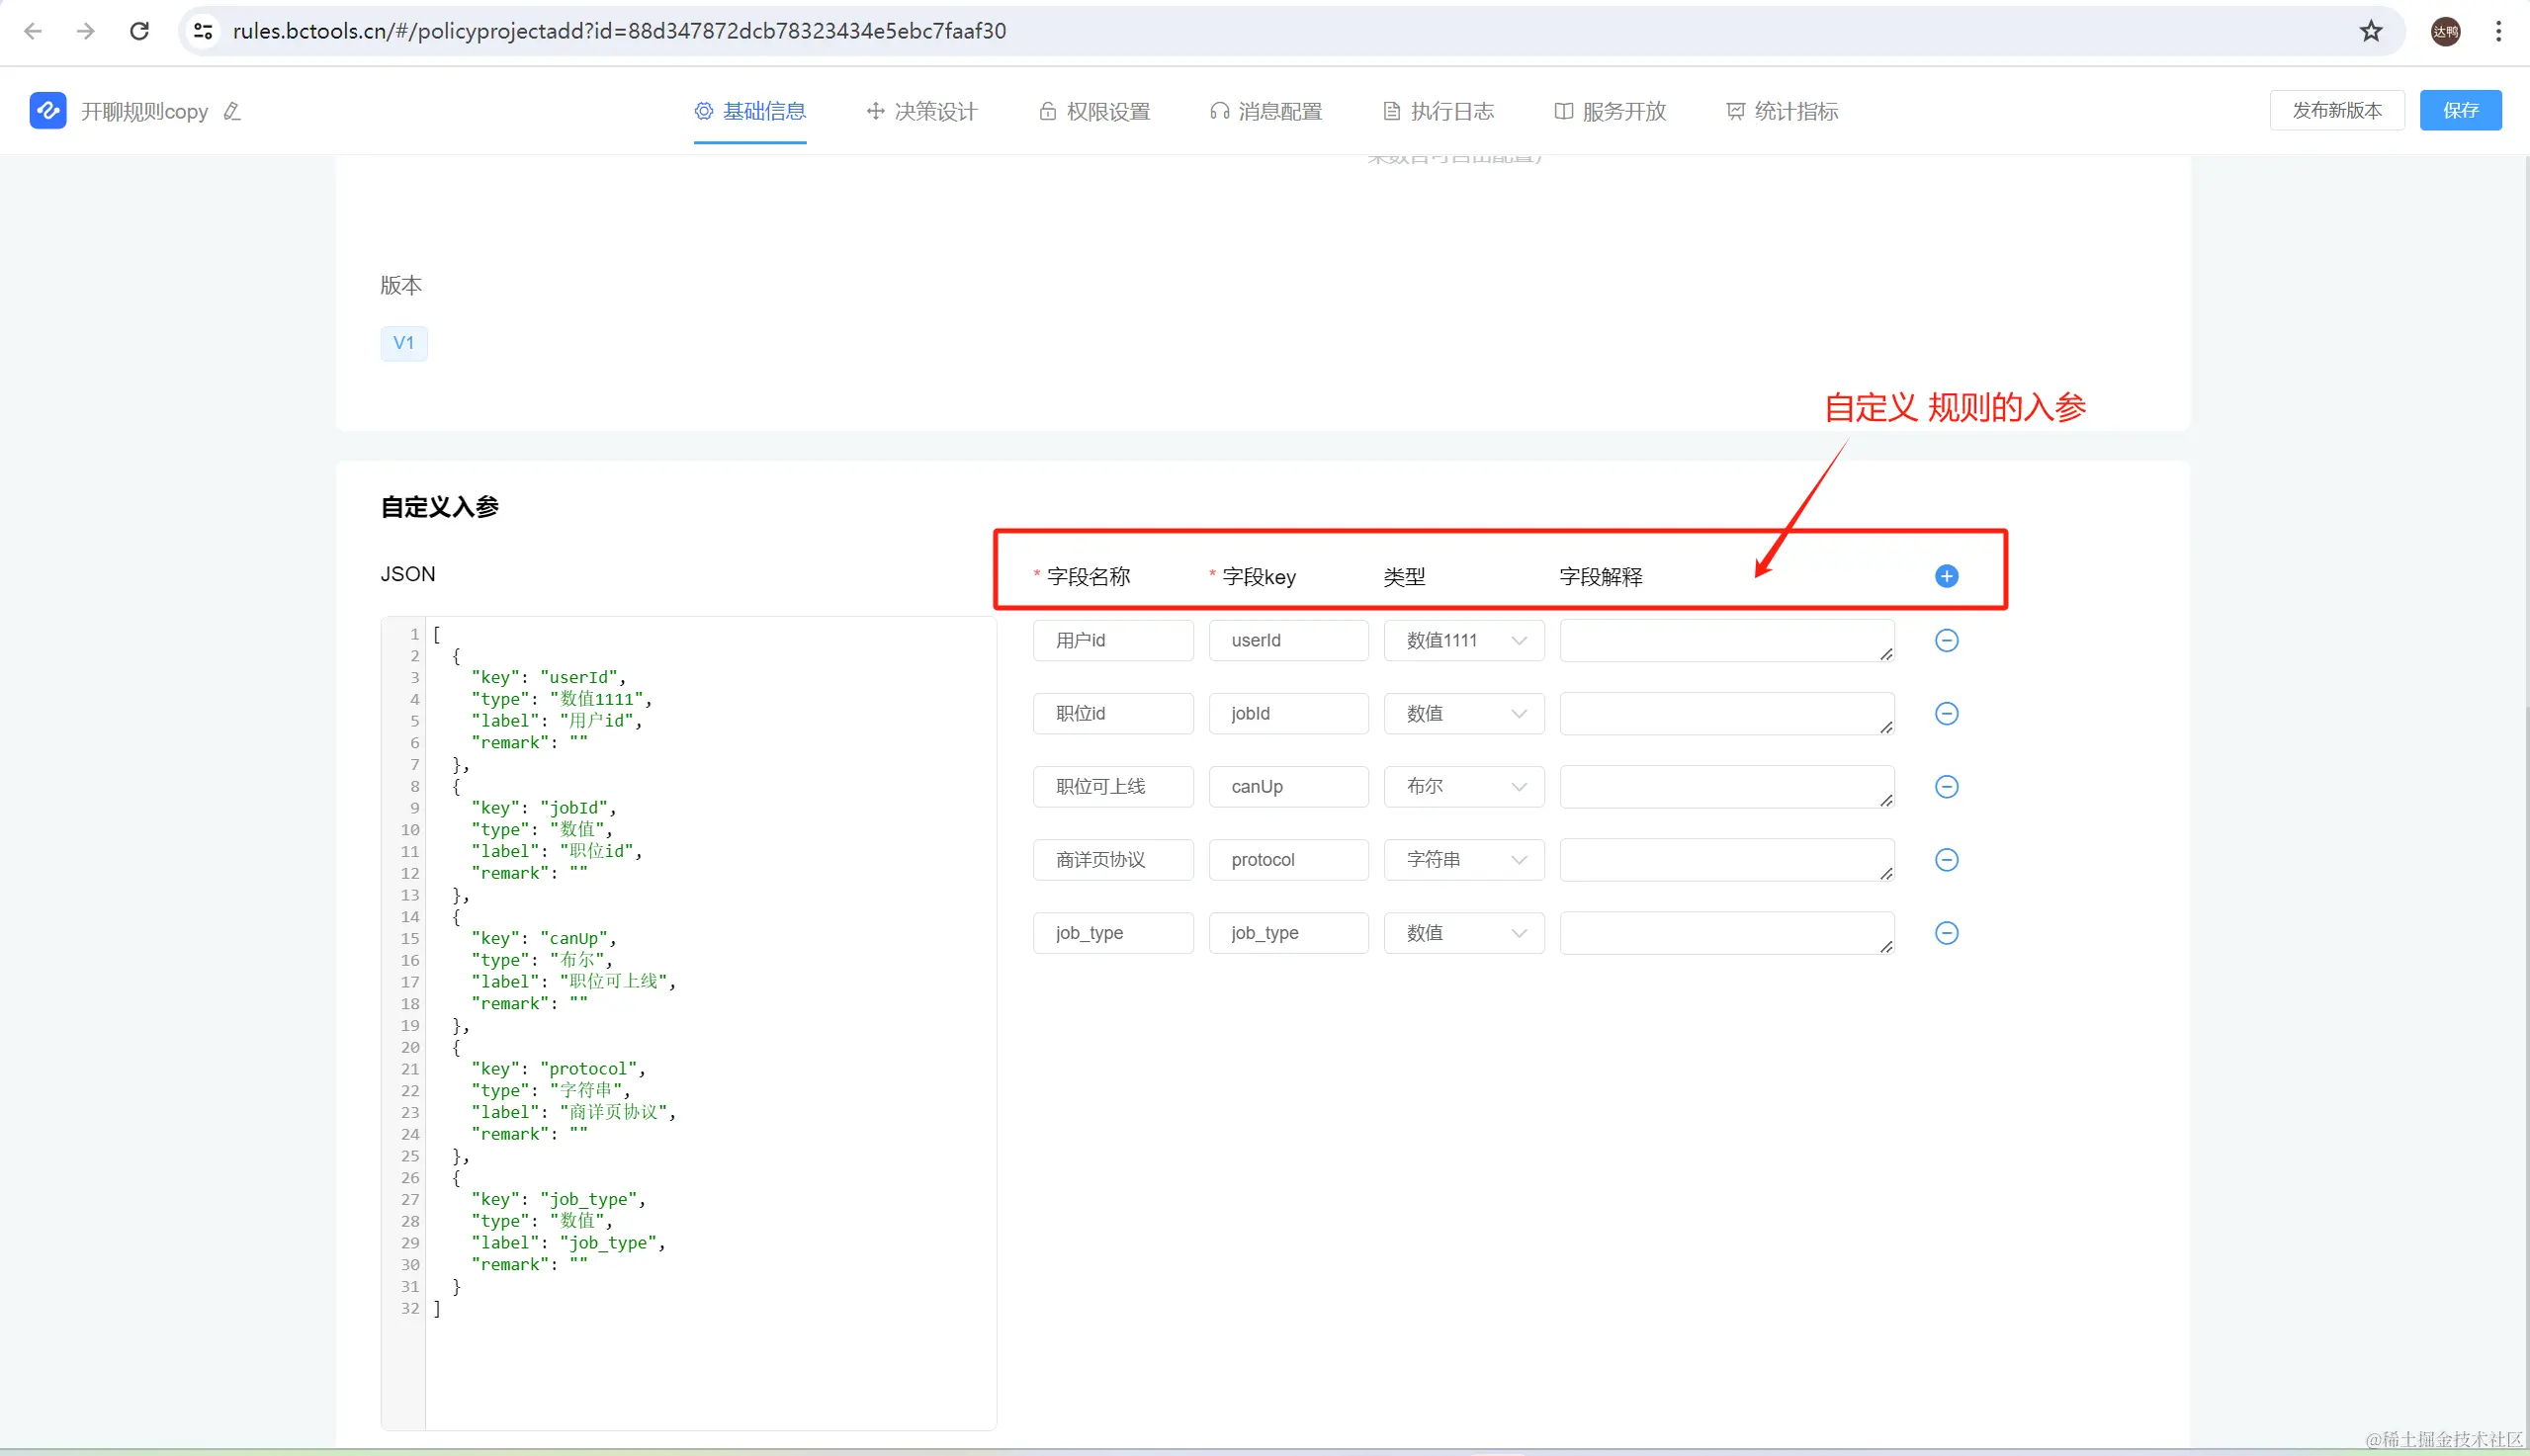Select the V1 version tag
Screen dimensions: 2530x1456
(x=403, y=343)
